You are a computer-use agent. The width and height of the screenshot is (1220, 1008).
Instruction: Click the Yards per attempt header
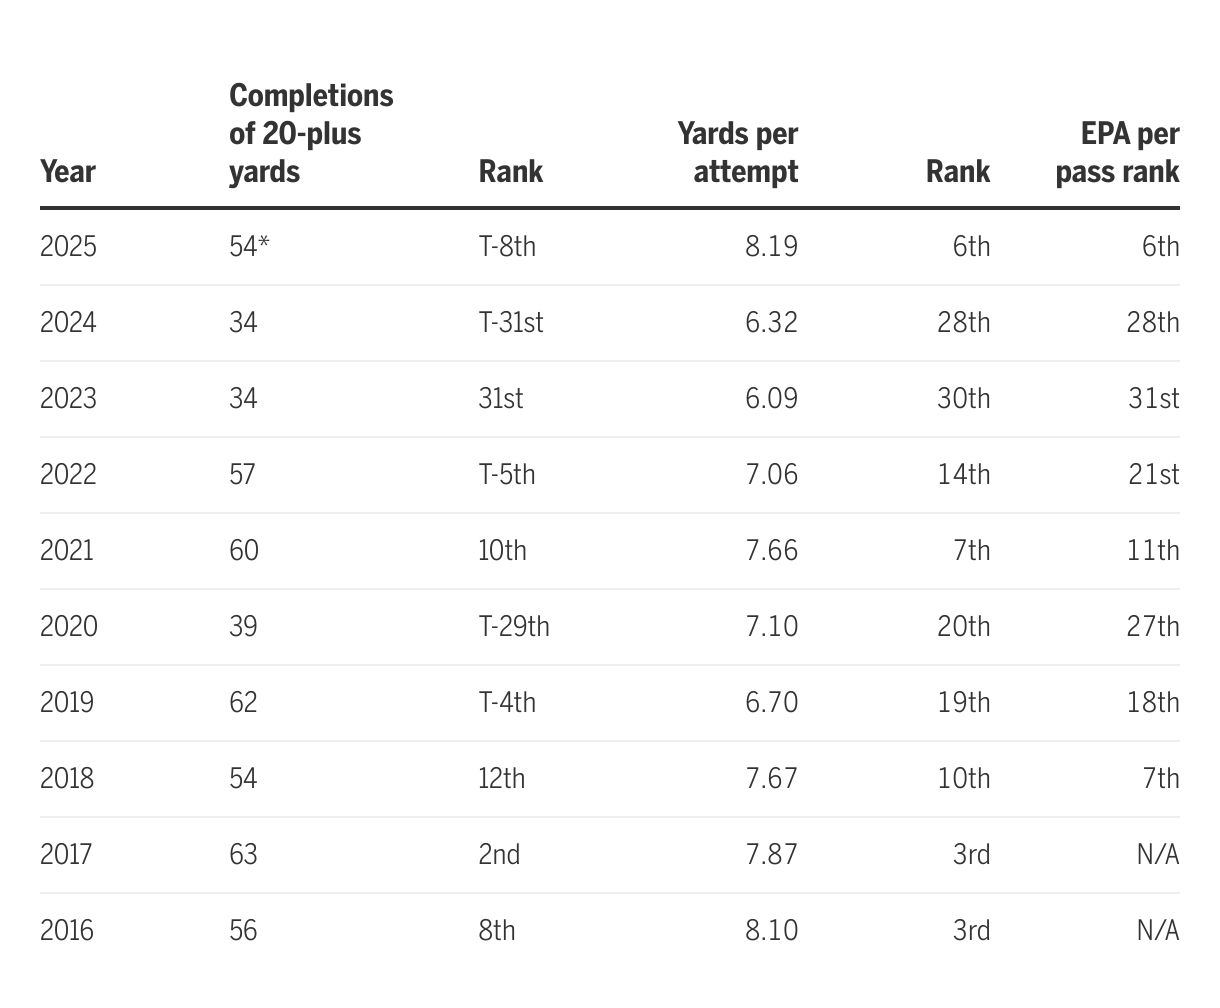737,152
